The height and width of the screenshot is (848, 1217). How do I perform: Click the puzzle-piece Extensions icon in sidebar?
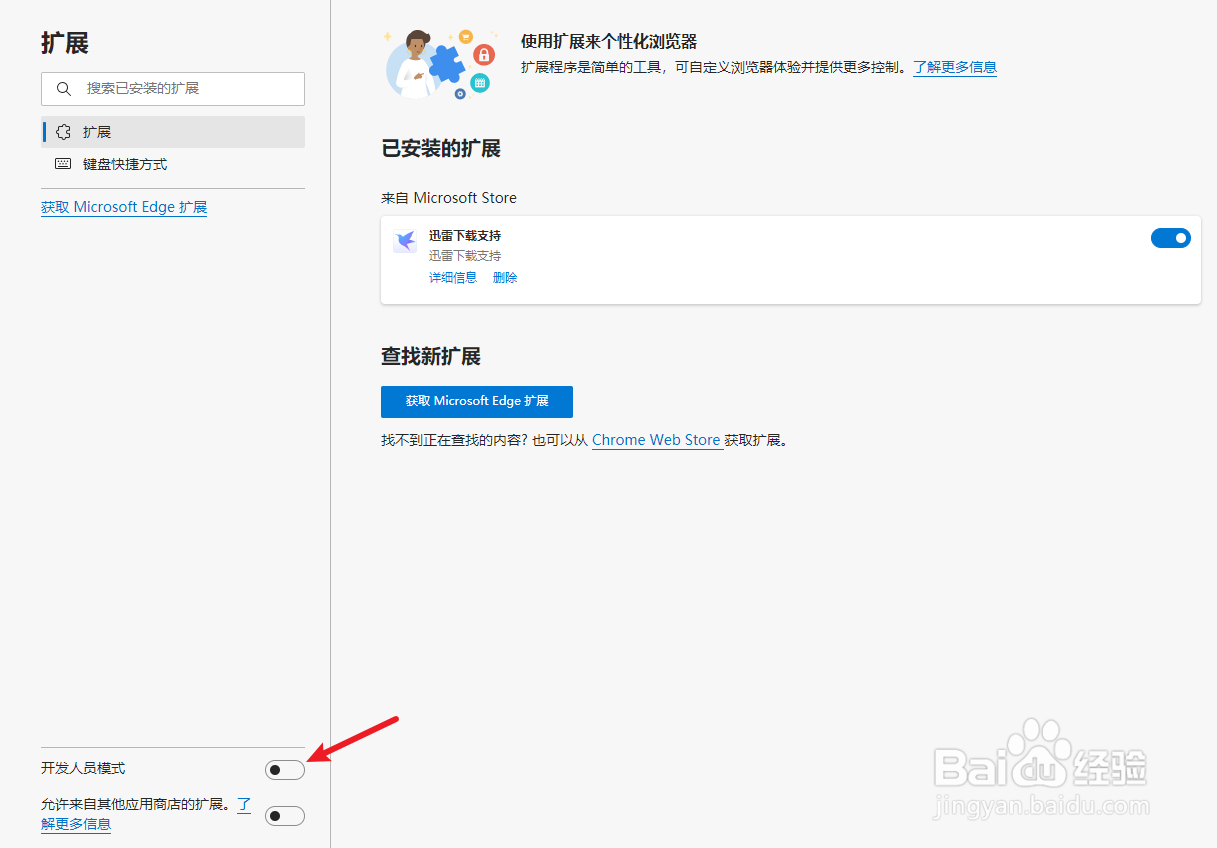point(64,132)
